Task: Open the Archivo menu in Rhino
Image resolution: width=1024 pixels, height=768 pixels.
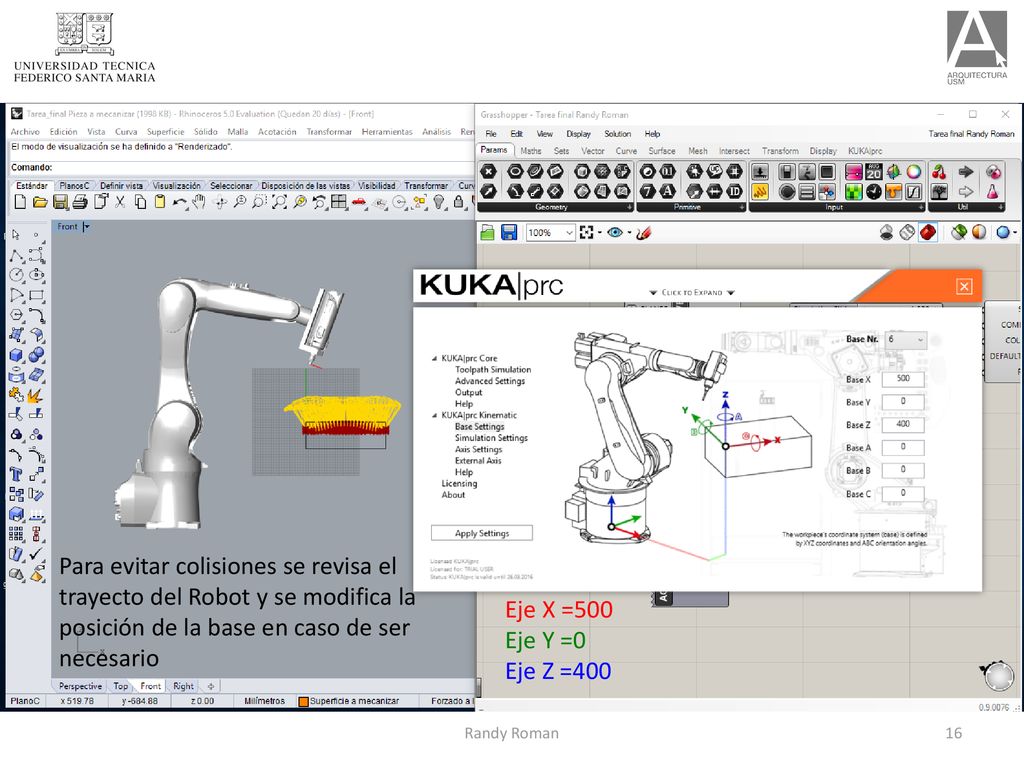Action: coord(25,132)
